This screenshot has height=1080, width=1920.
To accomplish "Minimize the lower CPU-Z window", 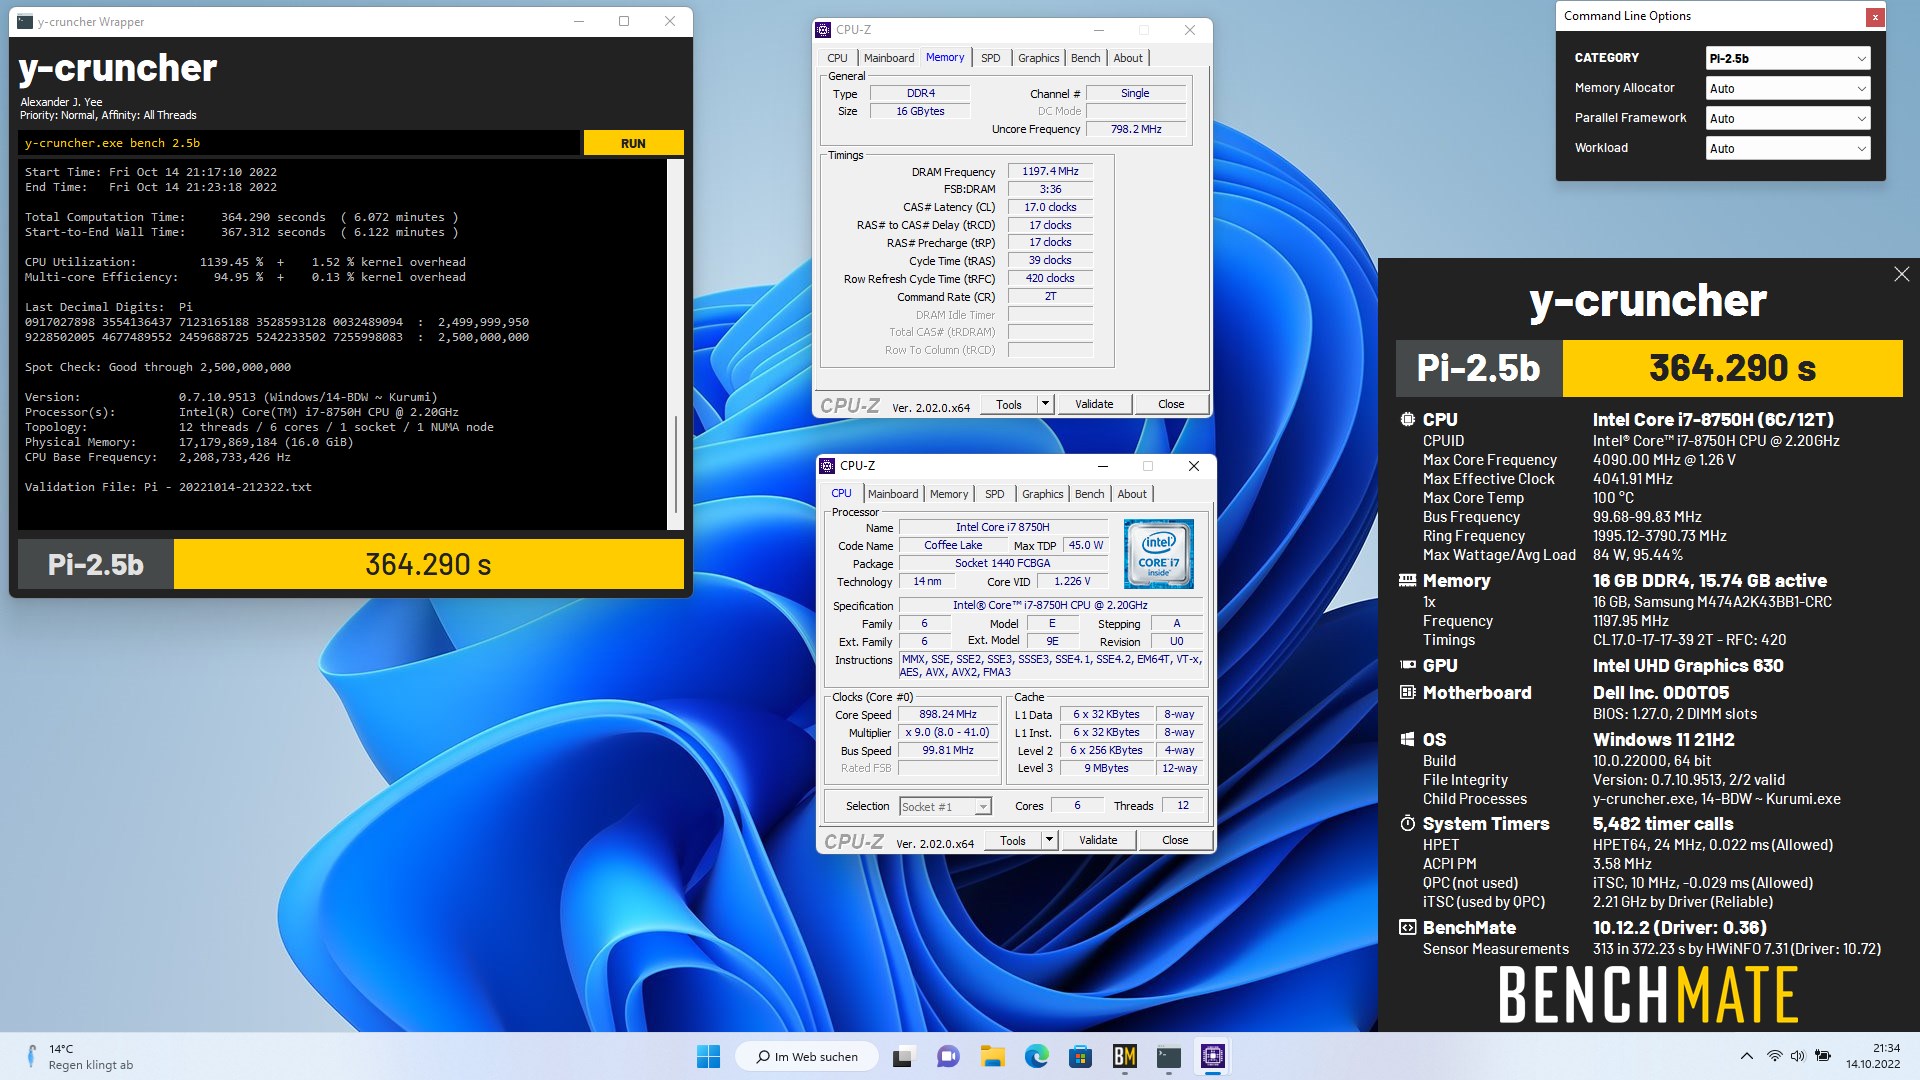I will (1103, 466).
